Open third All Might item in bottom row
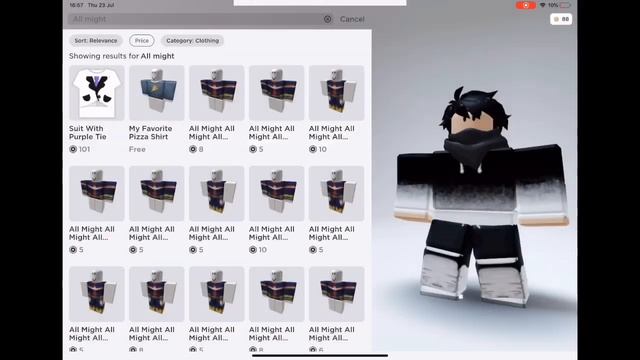The width and height of the screenshot is (640, 360). point(217,294)
